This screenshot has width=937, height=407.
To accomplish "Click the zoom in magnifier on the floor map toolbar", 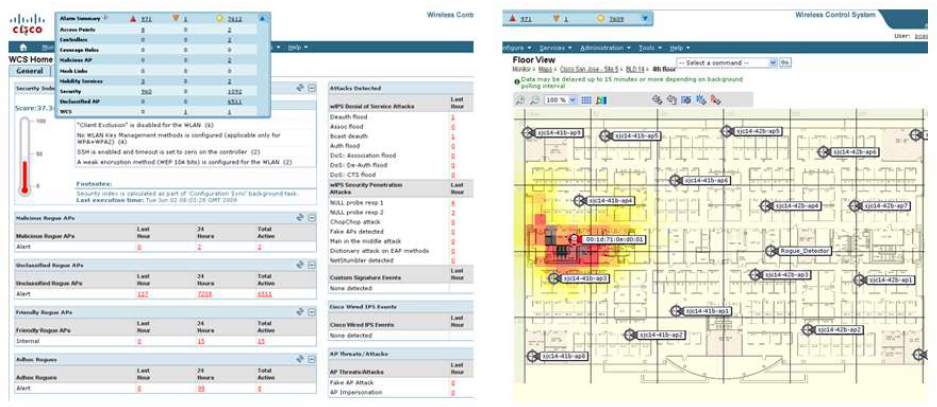I will click(520, 100).
